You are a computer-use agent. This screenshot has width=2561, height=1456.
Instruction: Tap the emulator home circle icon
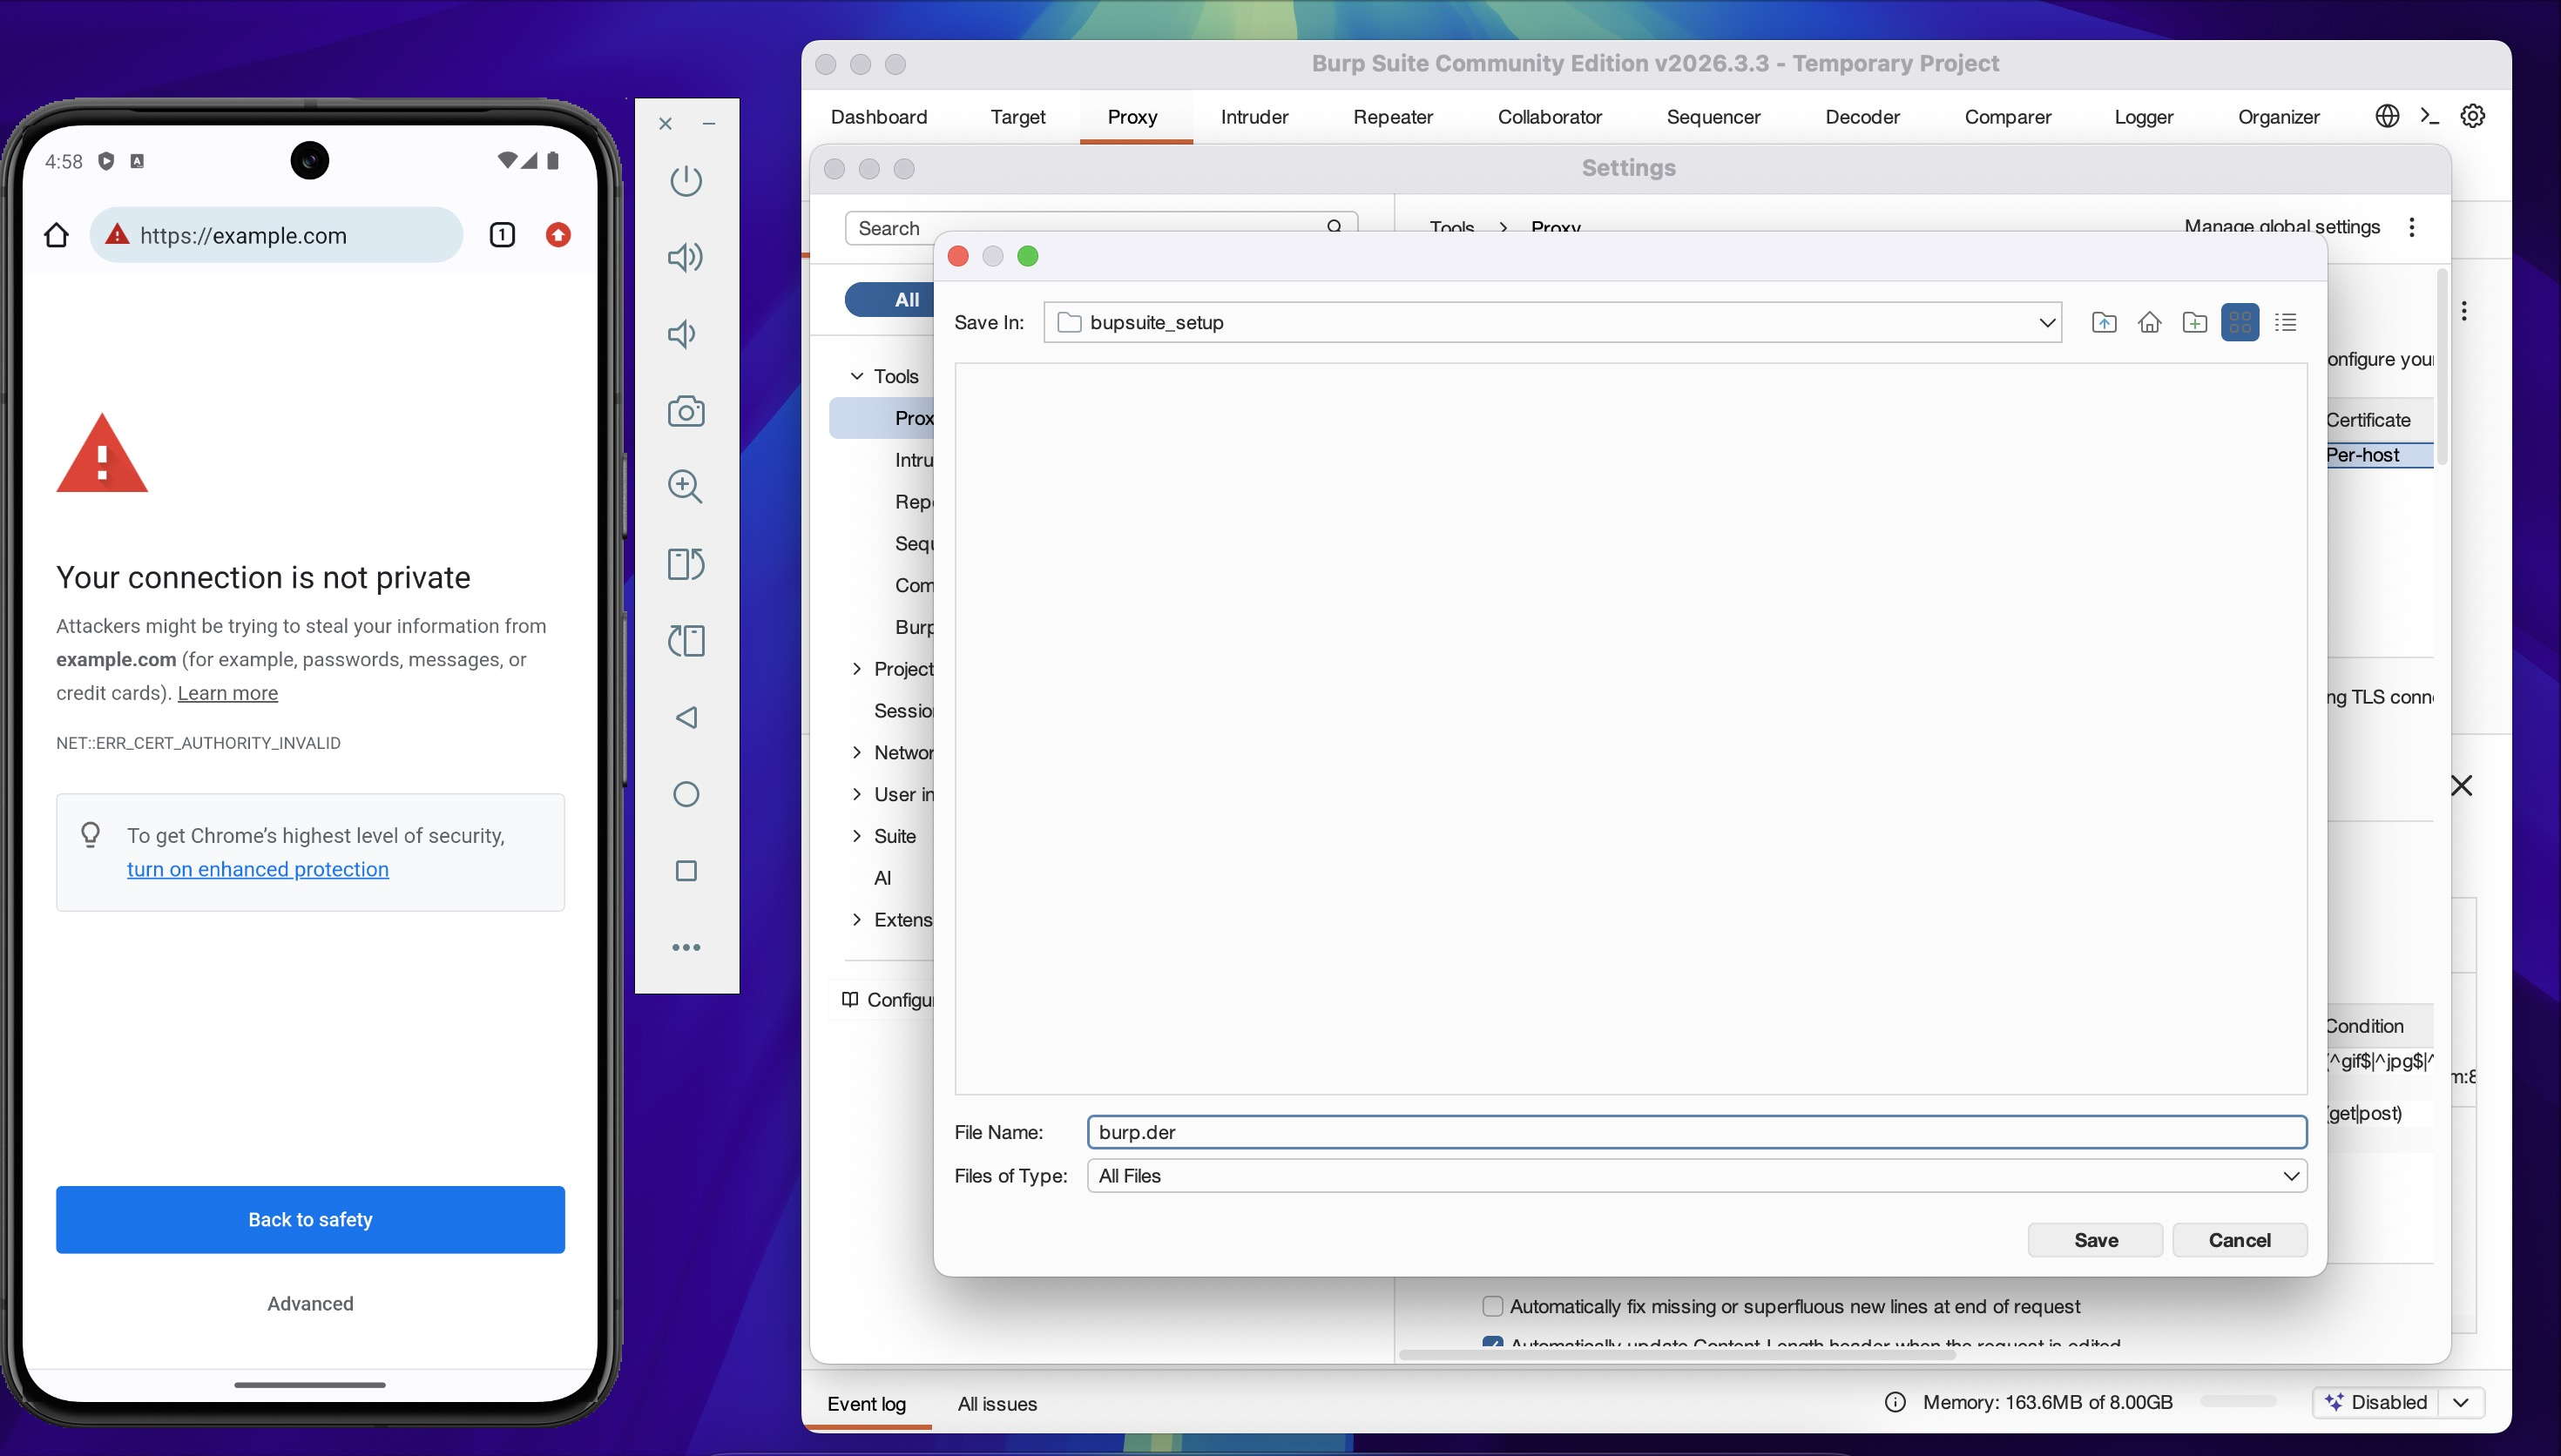point(686,794)
